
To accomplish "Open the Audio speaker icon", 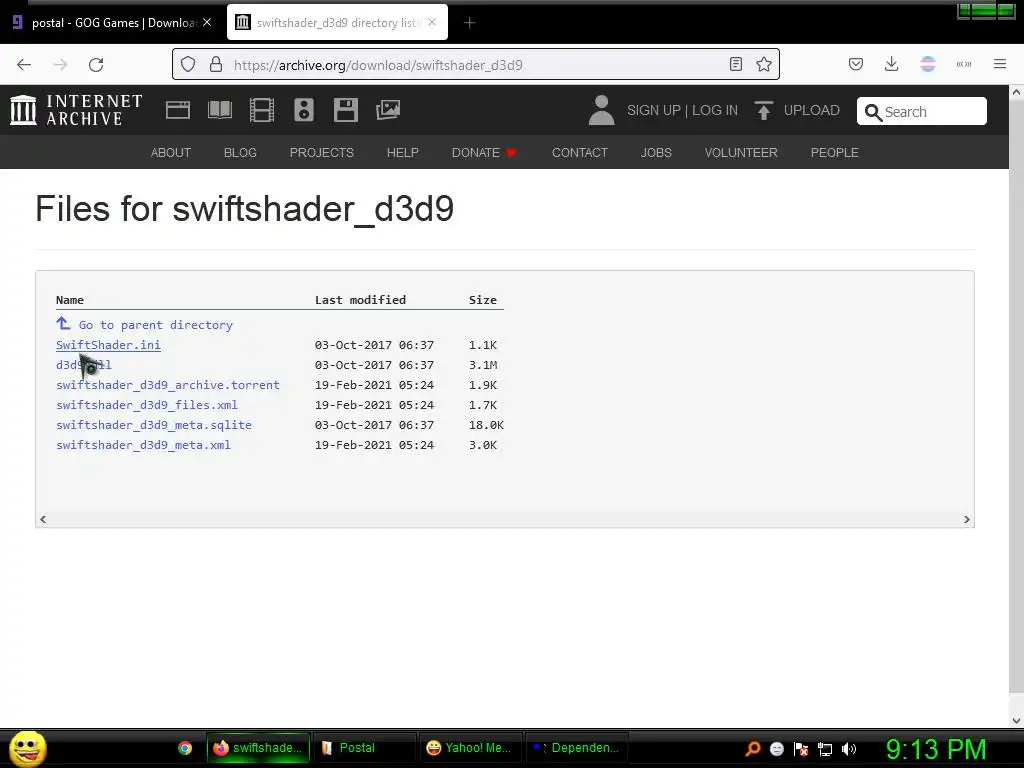I will point(304,110).
